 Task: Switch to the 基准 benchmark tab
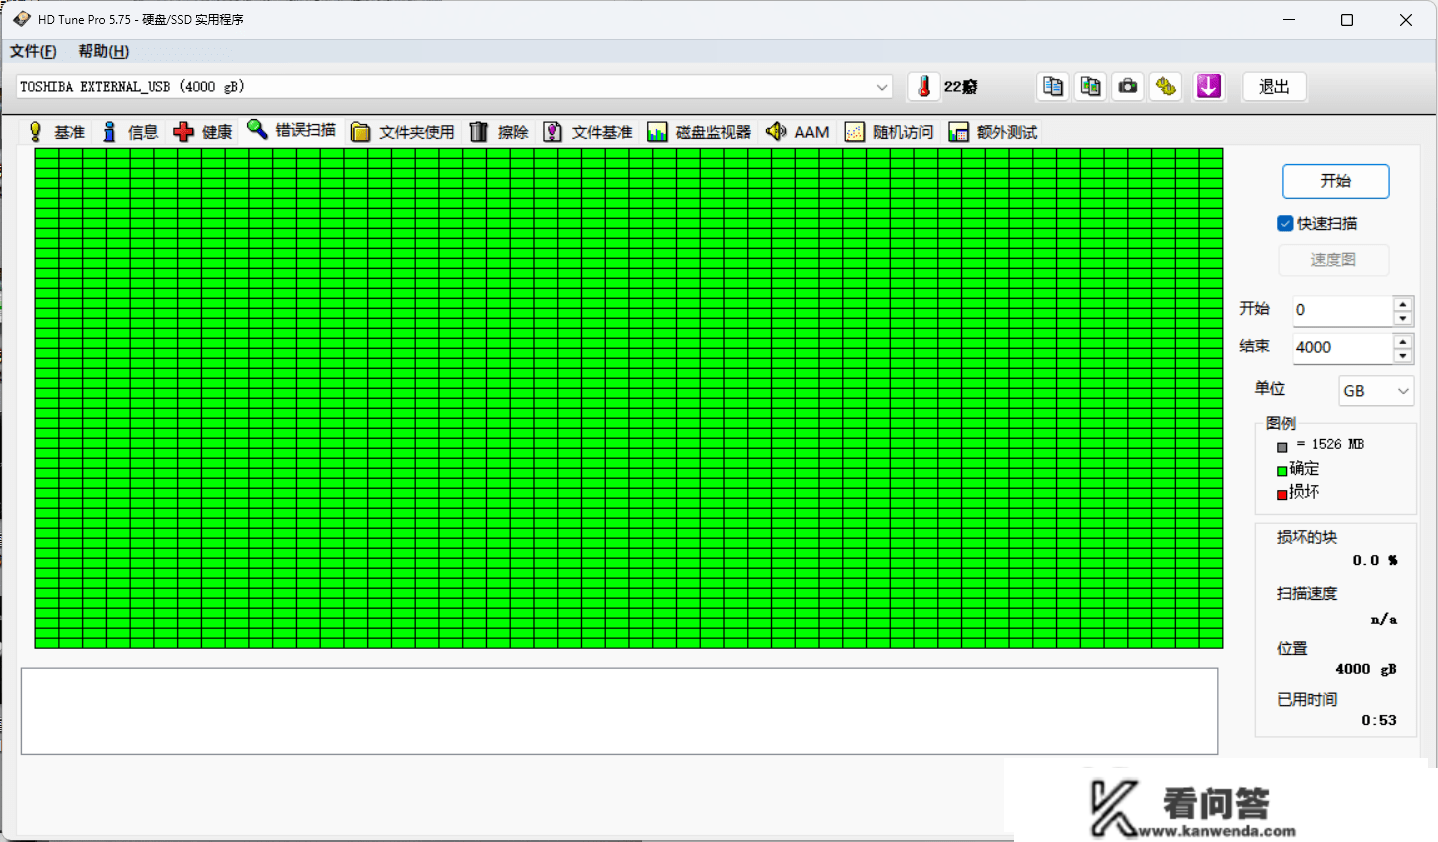[58, 132]
